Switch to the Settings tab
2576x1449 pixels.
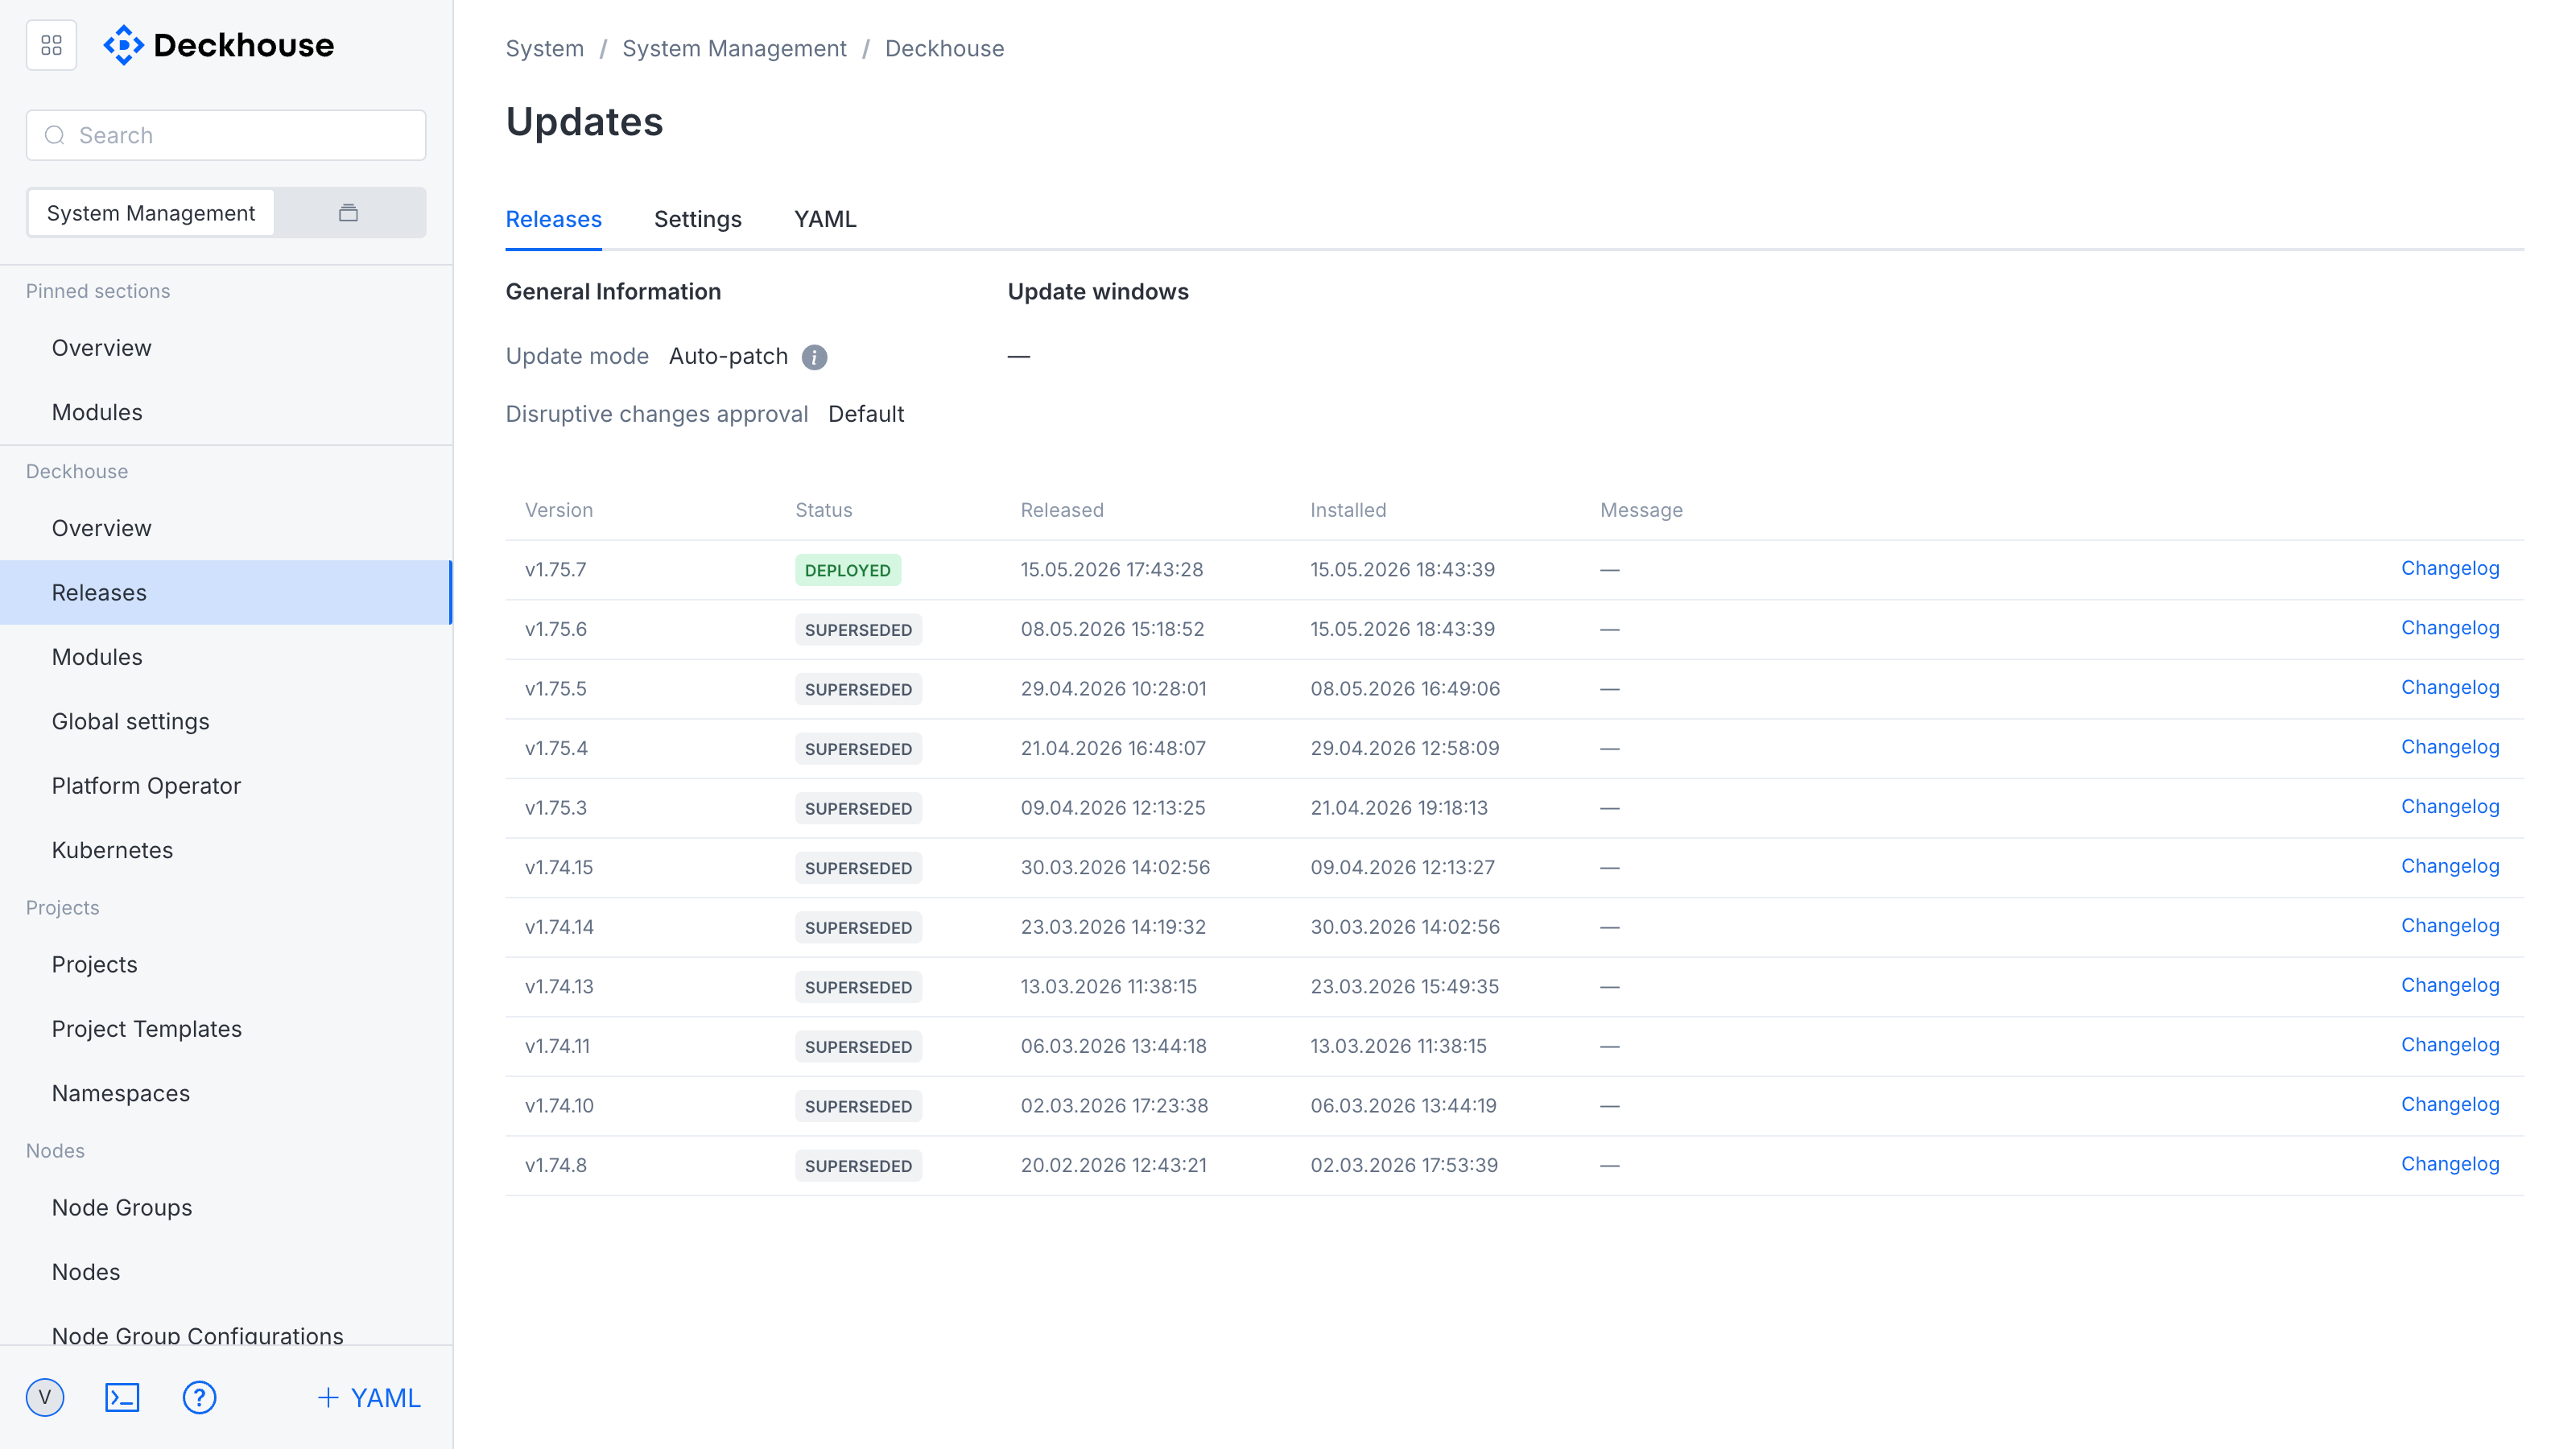point(698,219)
